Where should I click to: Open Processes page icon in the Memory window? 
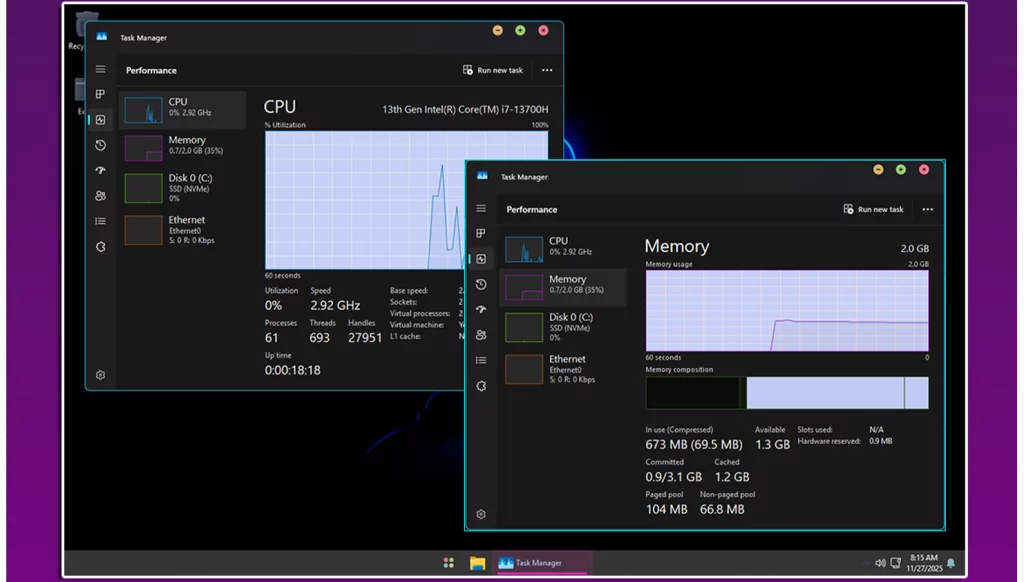point(481,233)
